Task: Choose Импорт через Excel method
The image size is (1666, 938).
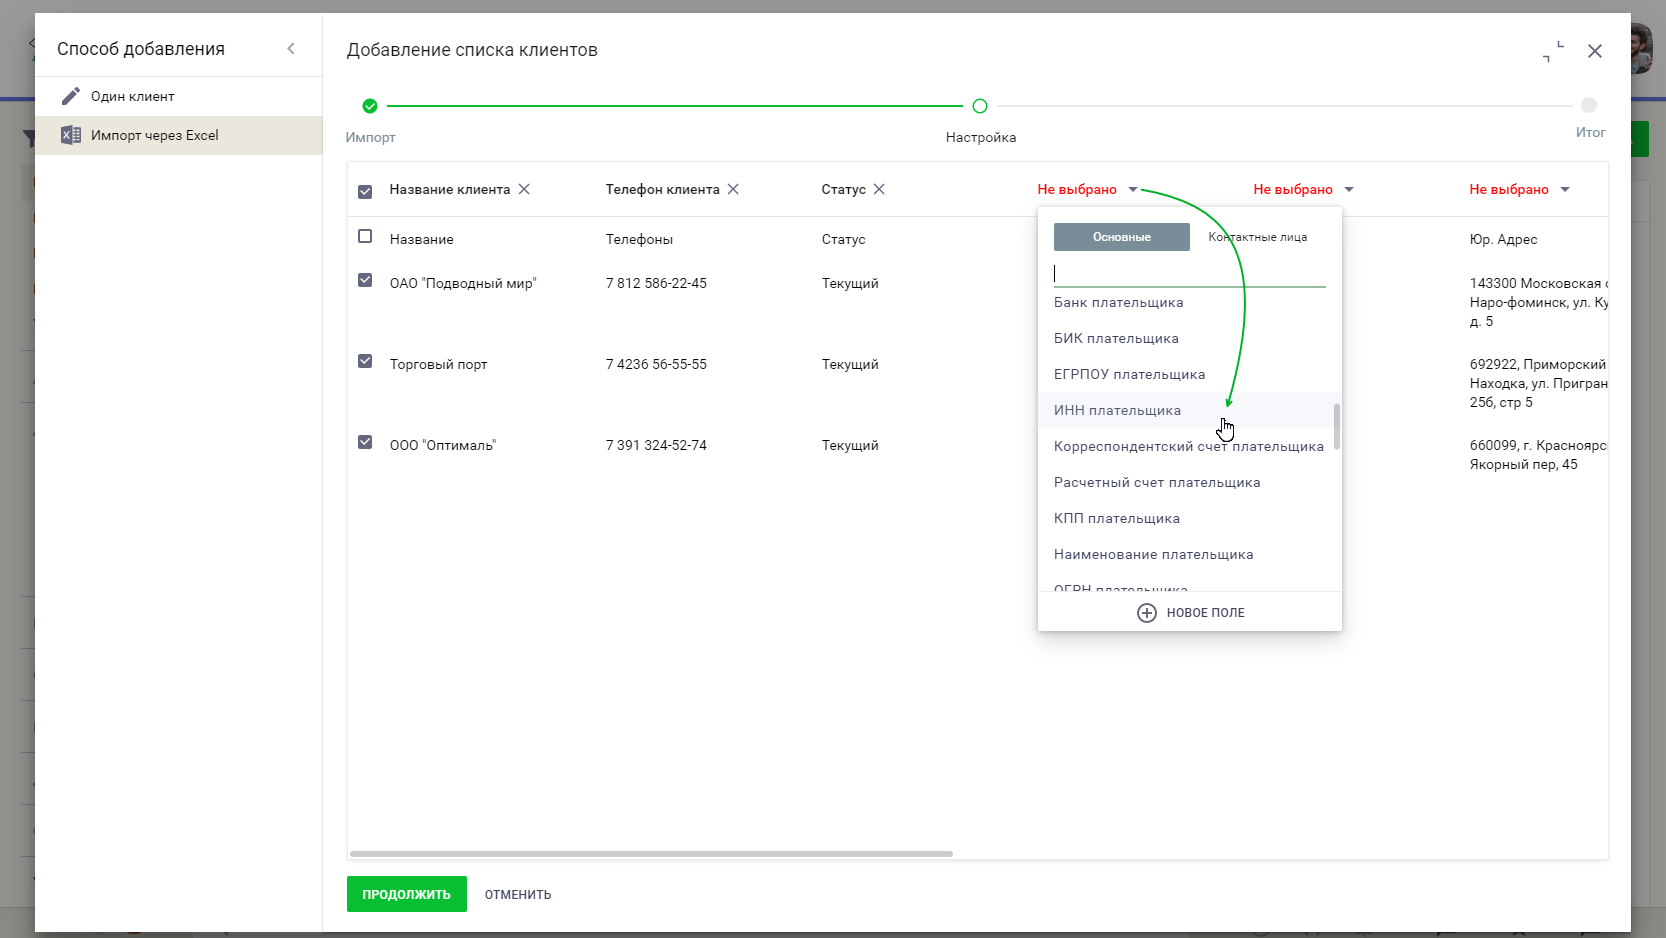Action: click(179, 135)
